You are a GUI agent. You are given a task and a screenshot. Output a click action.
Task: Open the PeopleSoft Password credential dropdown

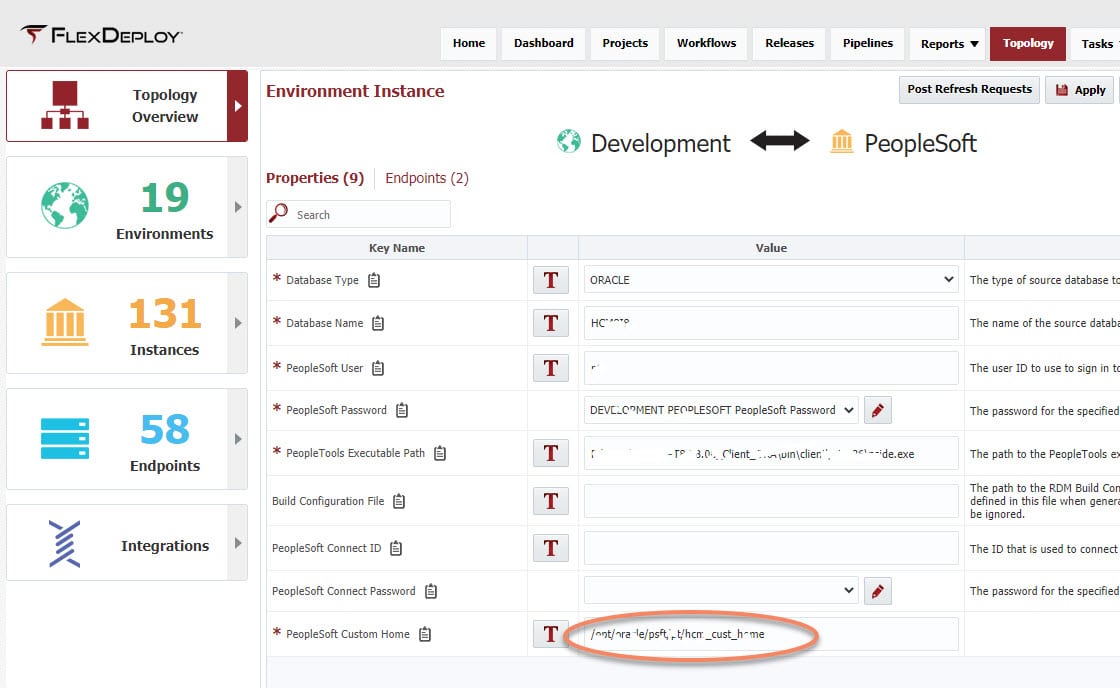coord(721,410)
